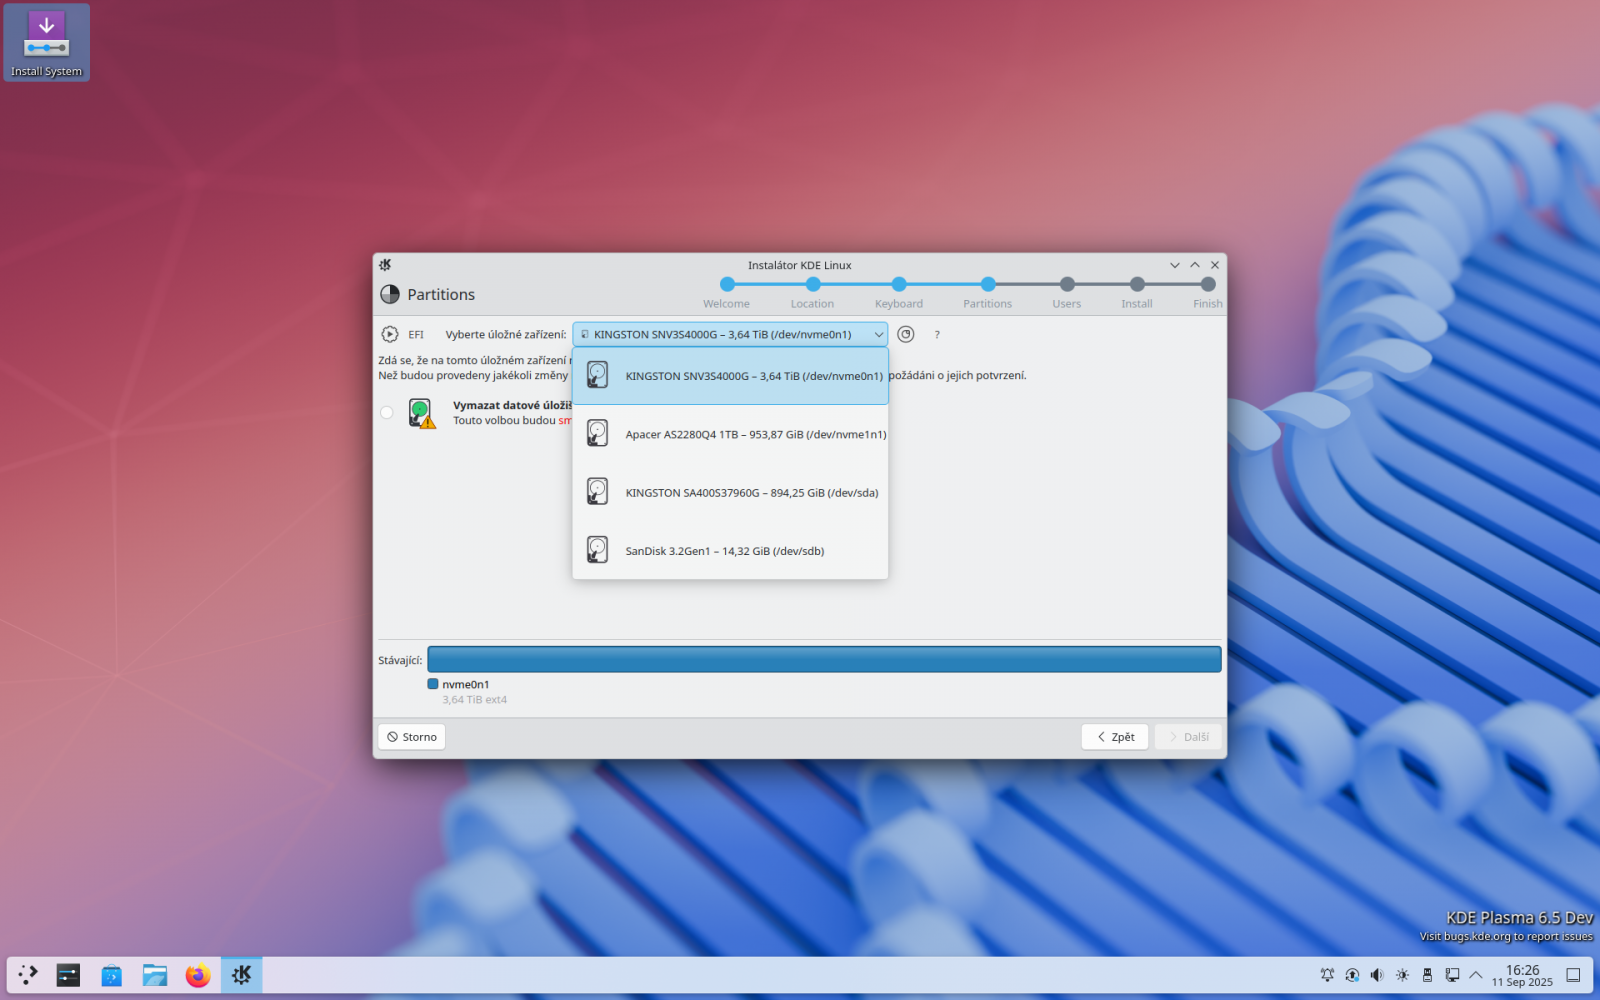The image size is (1600, 1000).
Task: Click the question mark help icon
Action: [937, 334]
